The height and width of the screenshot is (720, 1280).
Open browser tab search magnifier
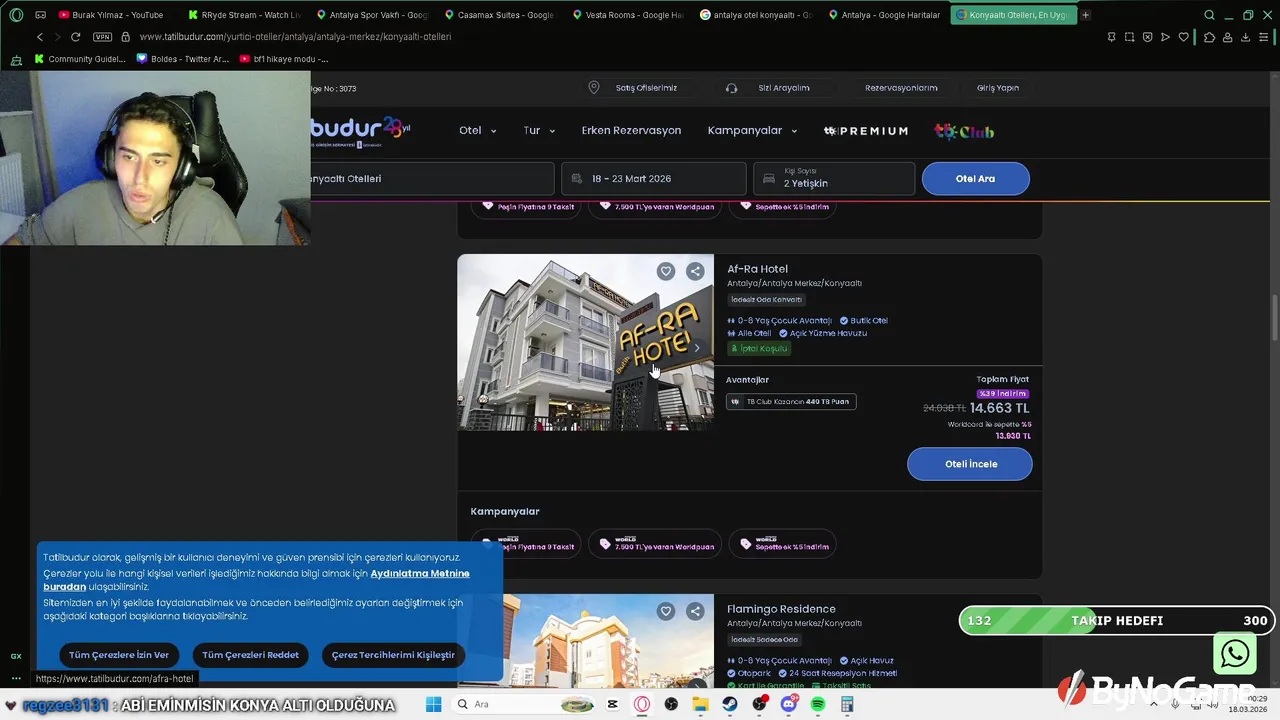click(x=1209, y=15)
